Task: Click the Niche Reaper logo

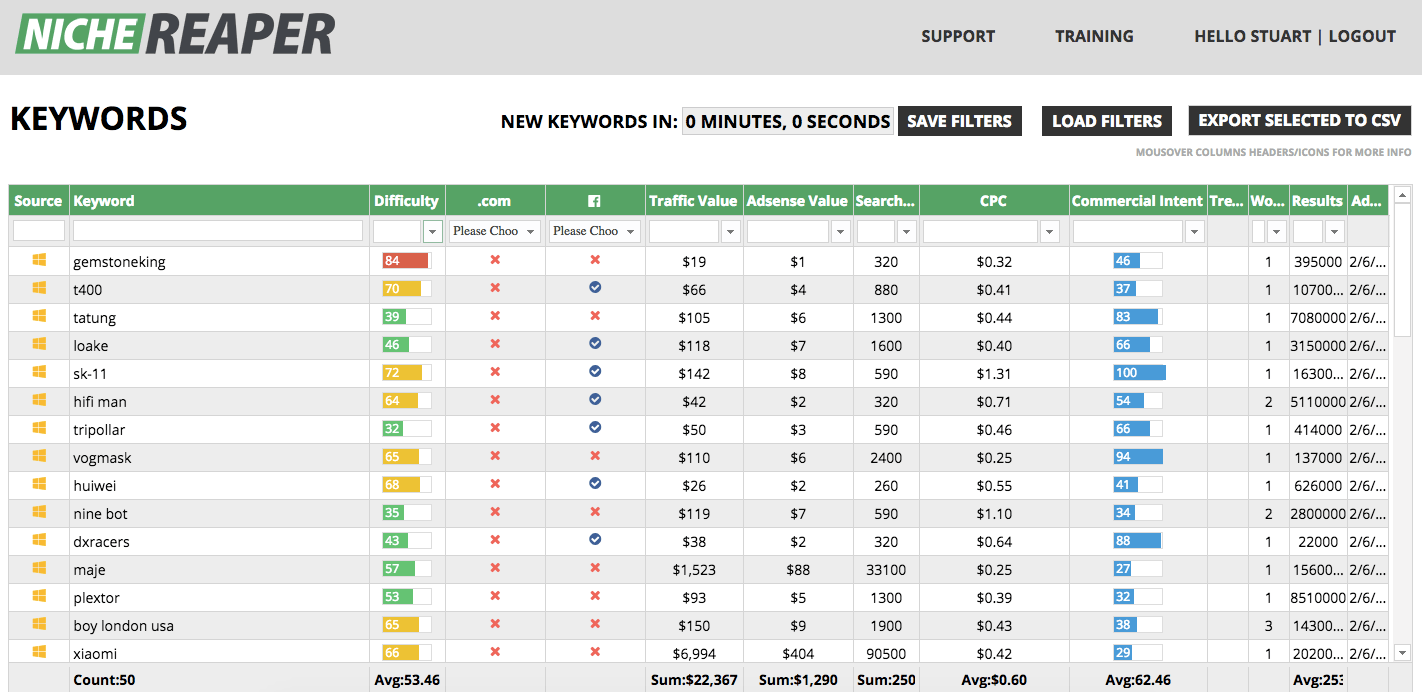Action: (x=174, y=35)
